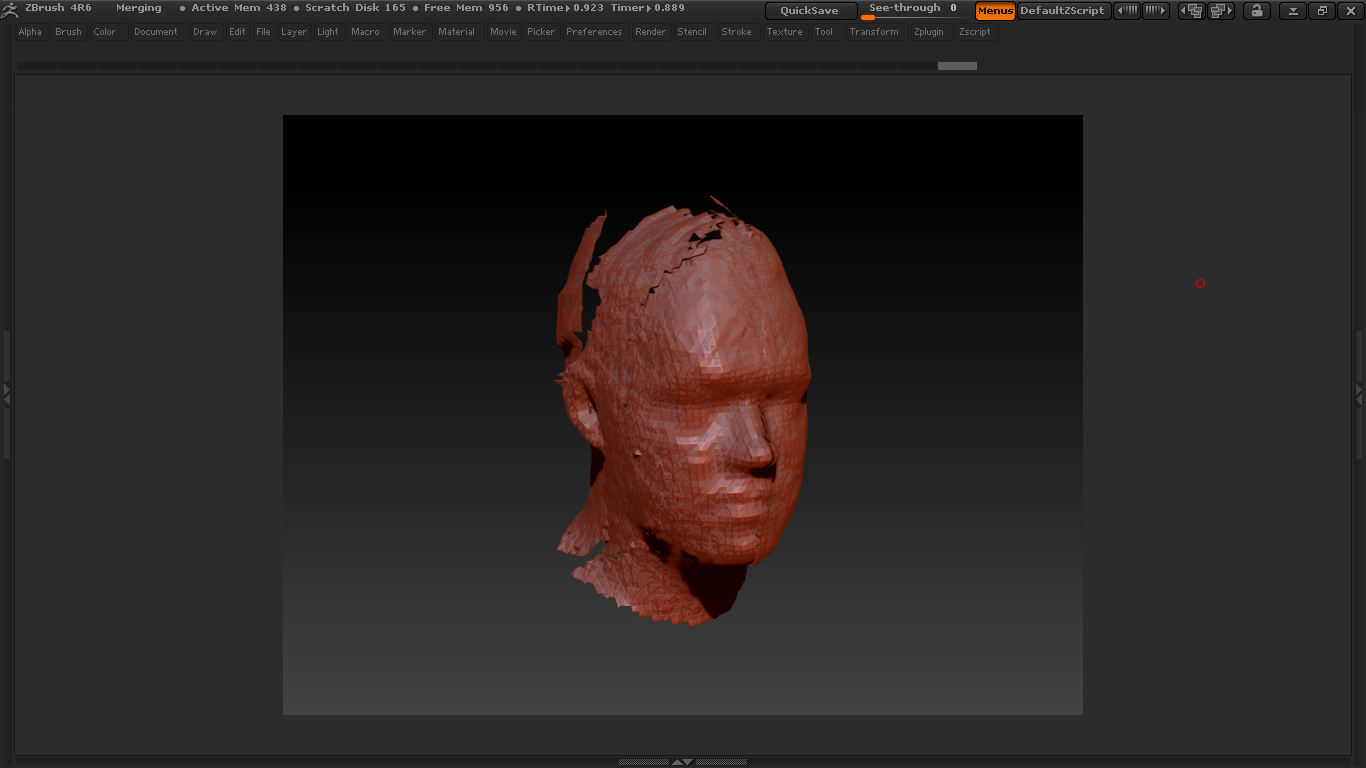Click the DefaultZScript button

pos(1062,11)
